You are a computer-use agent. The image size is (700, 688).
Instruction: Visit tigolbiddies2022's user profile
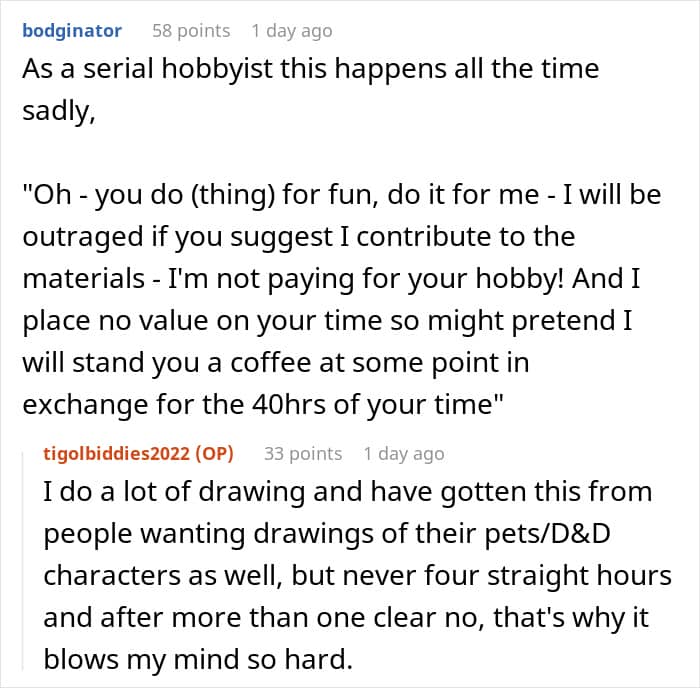(x=117, y=454)
